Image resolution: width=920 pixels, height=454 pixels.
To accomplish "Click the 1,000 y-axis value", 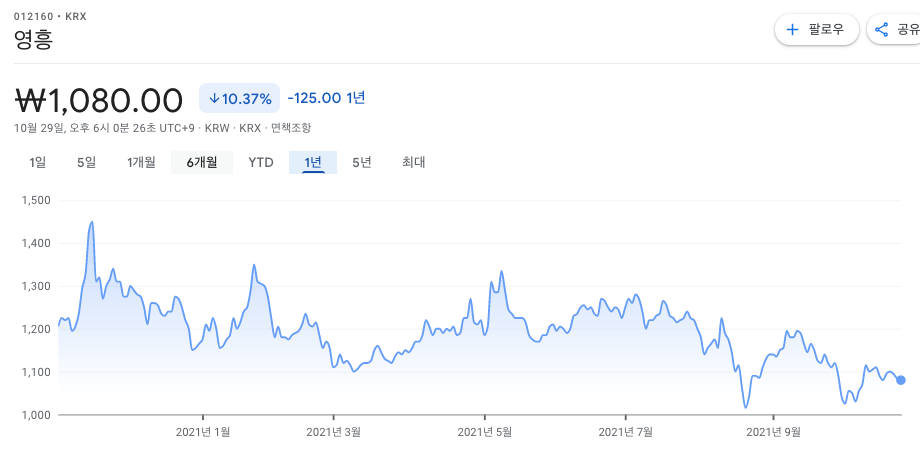I will point(36,415).
